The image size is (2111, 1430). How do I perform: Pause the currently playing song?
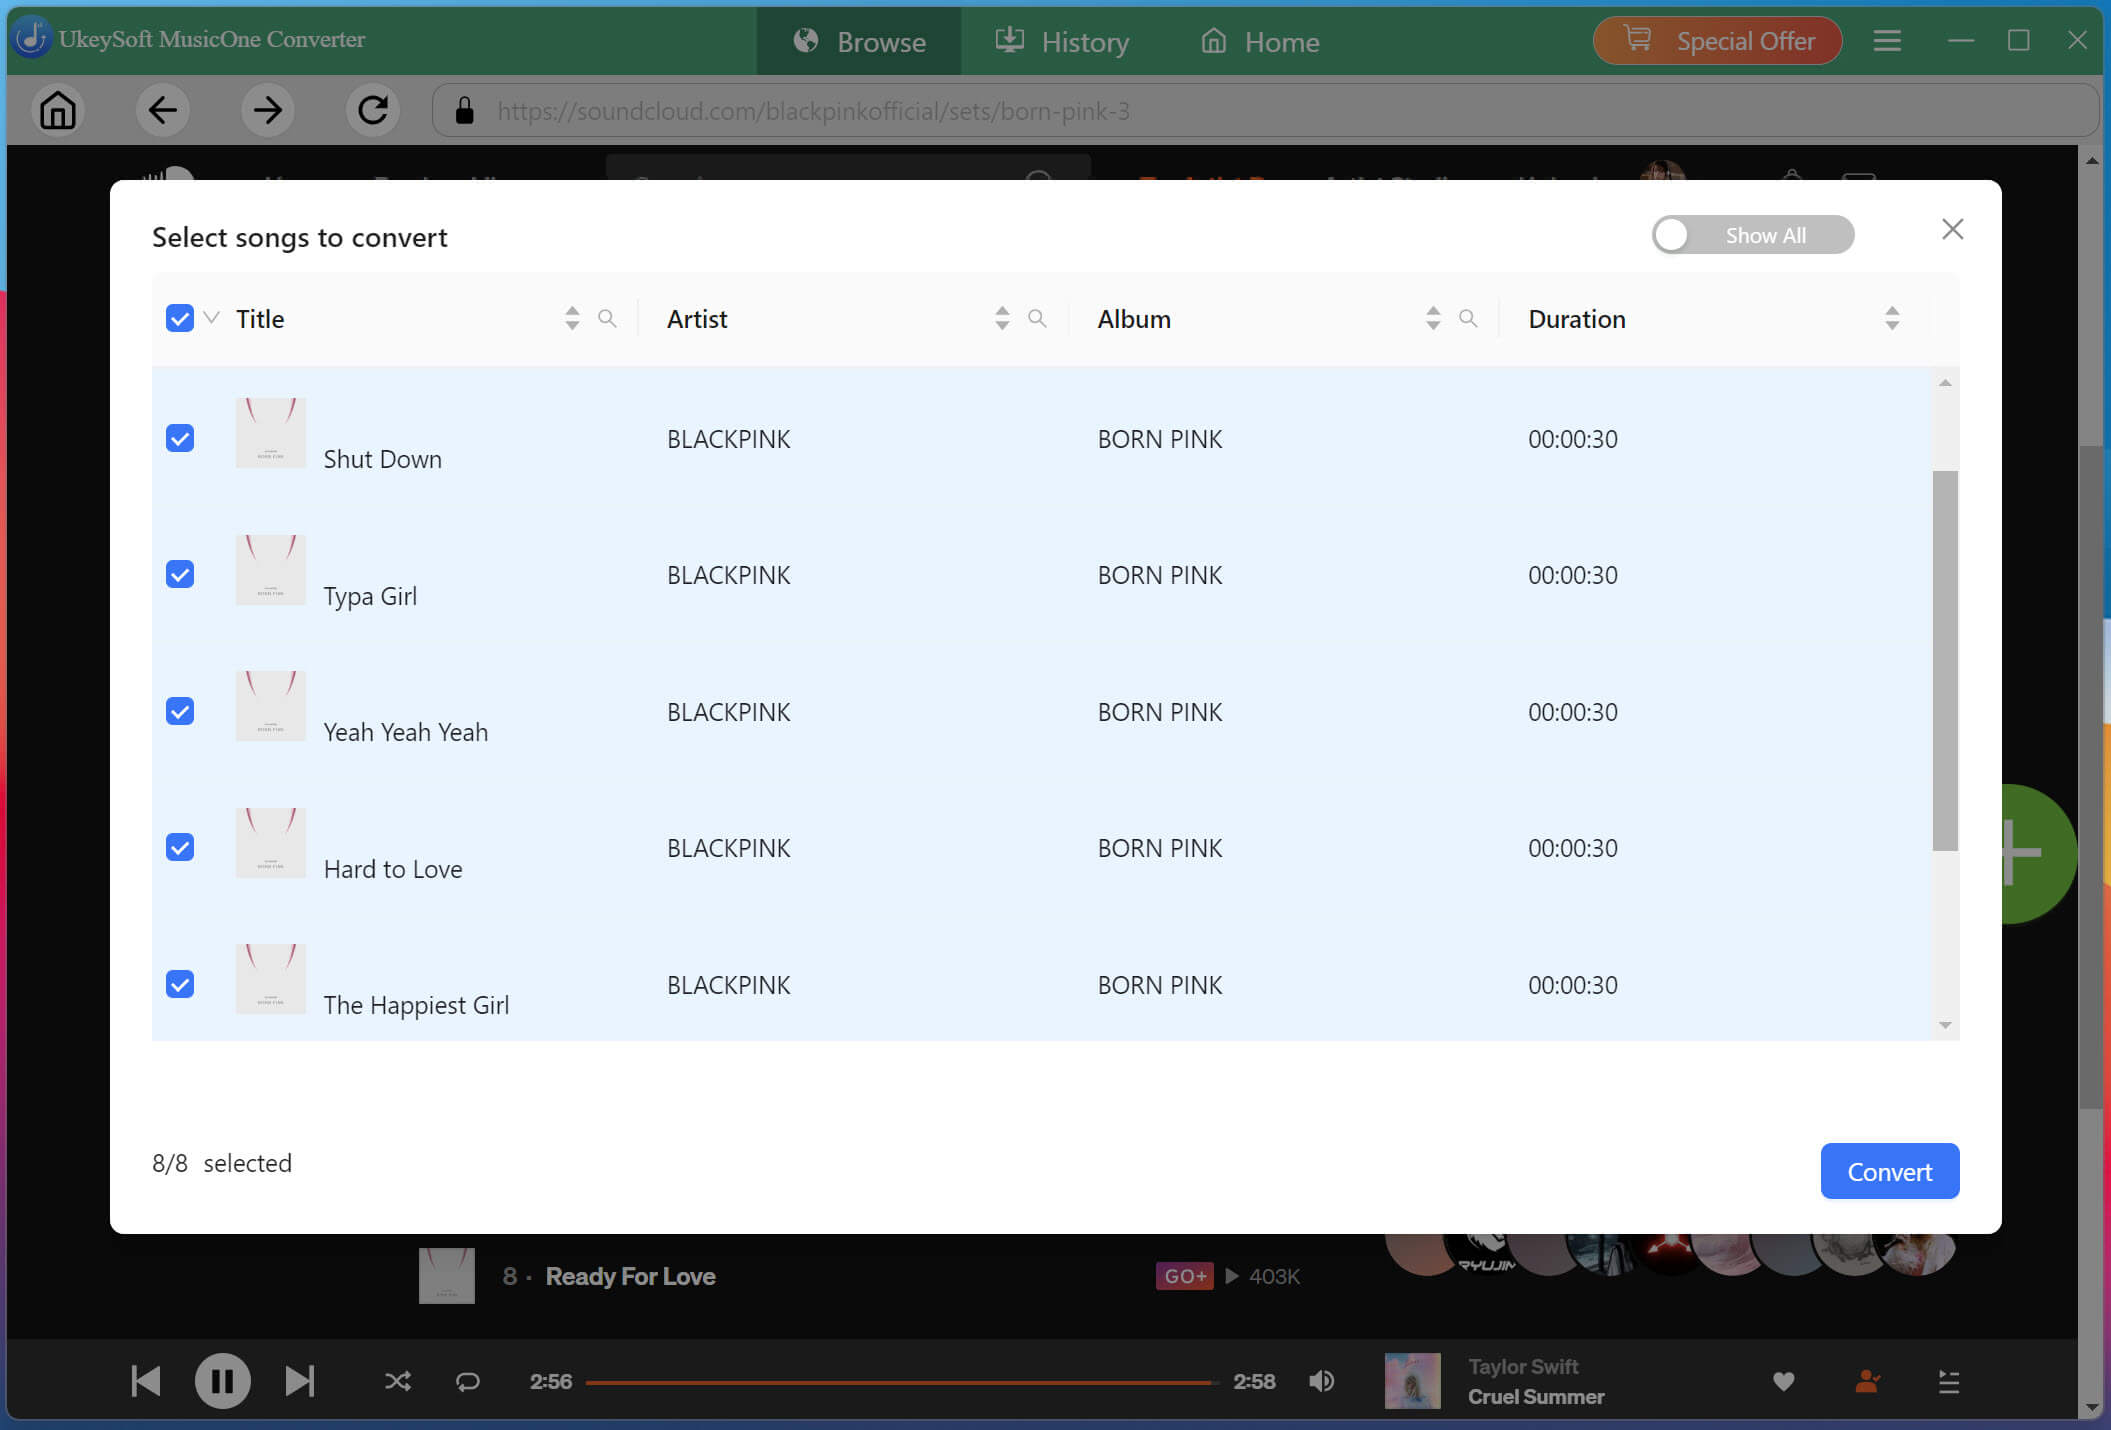pos(222,1381)
